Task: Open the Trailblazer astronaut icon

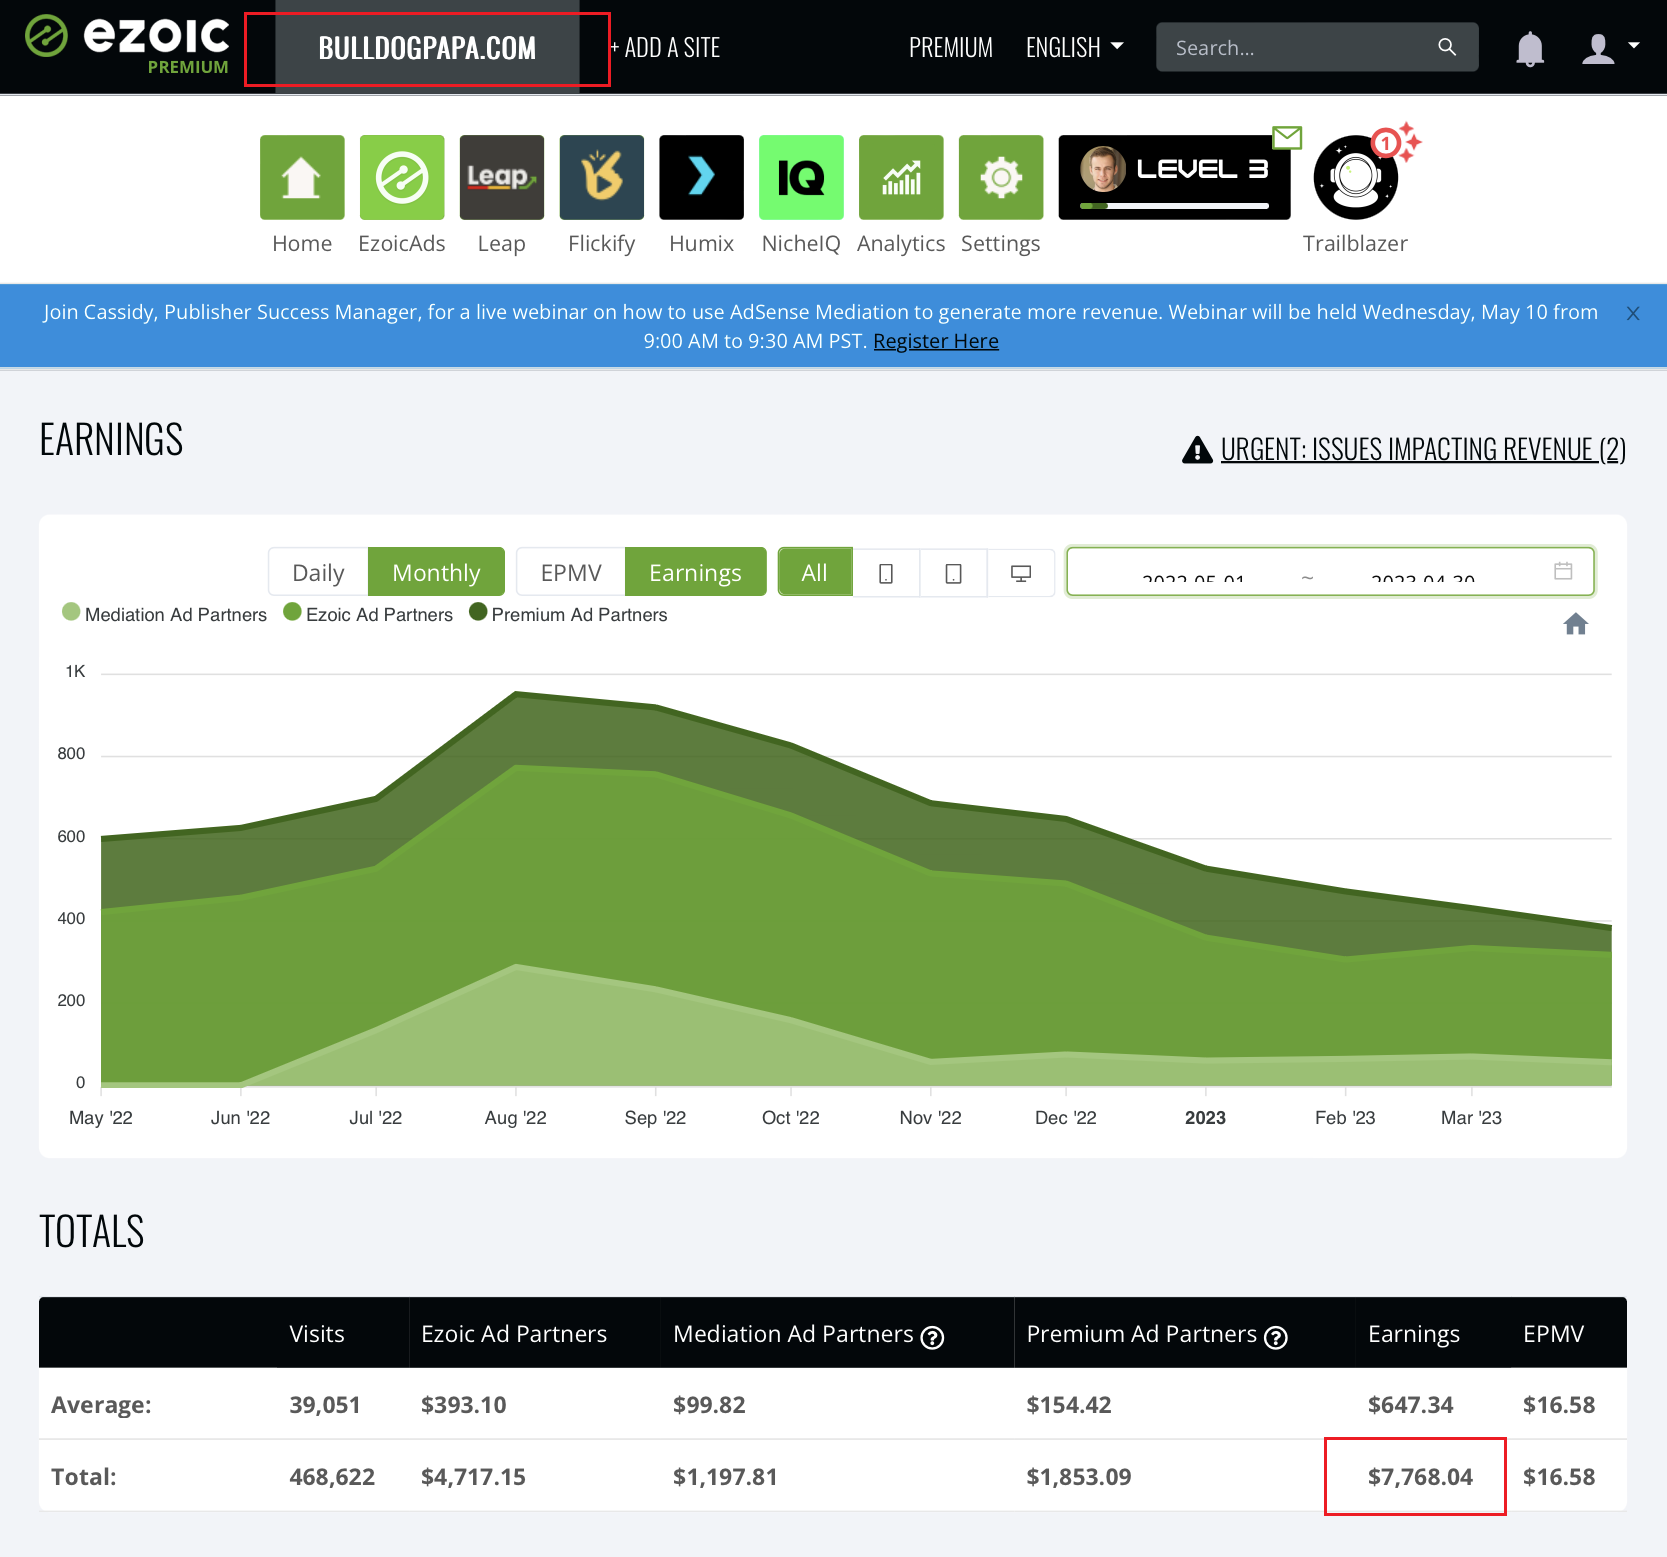Action: pos(1355,177)
